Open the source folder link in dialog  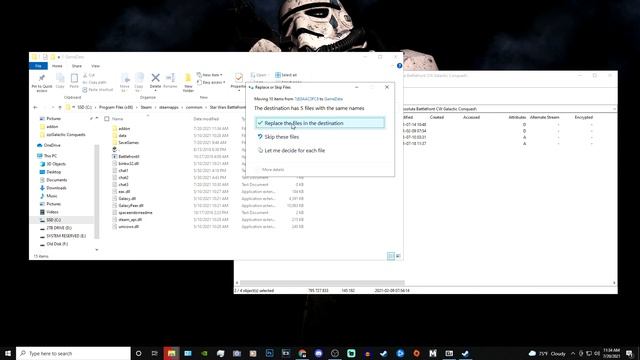[x=306, y=99]
